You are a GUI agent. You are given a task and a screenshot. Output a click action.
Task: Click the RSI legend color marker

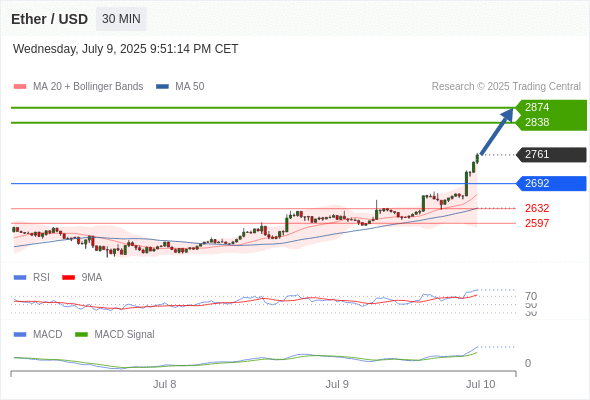(20, 278)
